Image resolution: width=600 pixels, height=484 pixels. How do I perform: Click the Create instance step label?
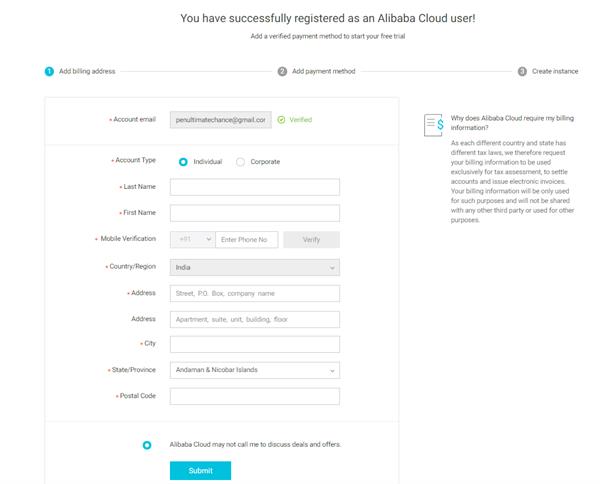555,72
